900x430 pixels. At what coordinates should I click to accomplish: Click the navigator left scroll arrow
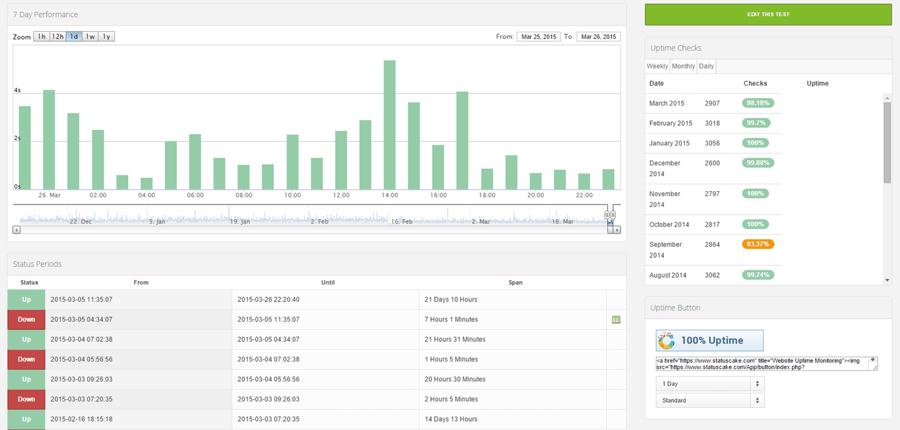coord(17,230)
